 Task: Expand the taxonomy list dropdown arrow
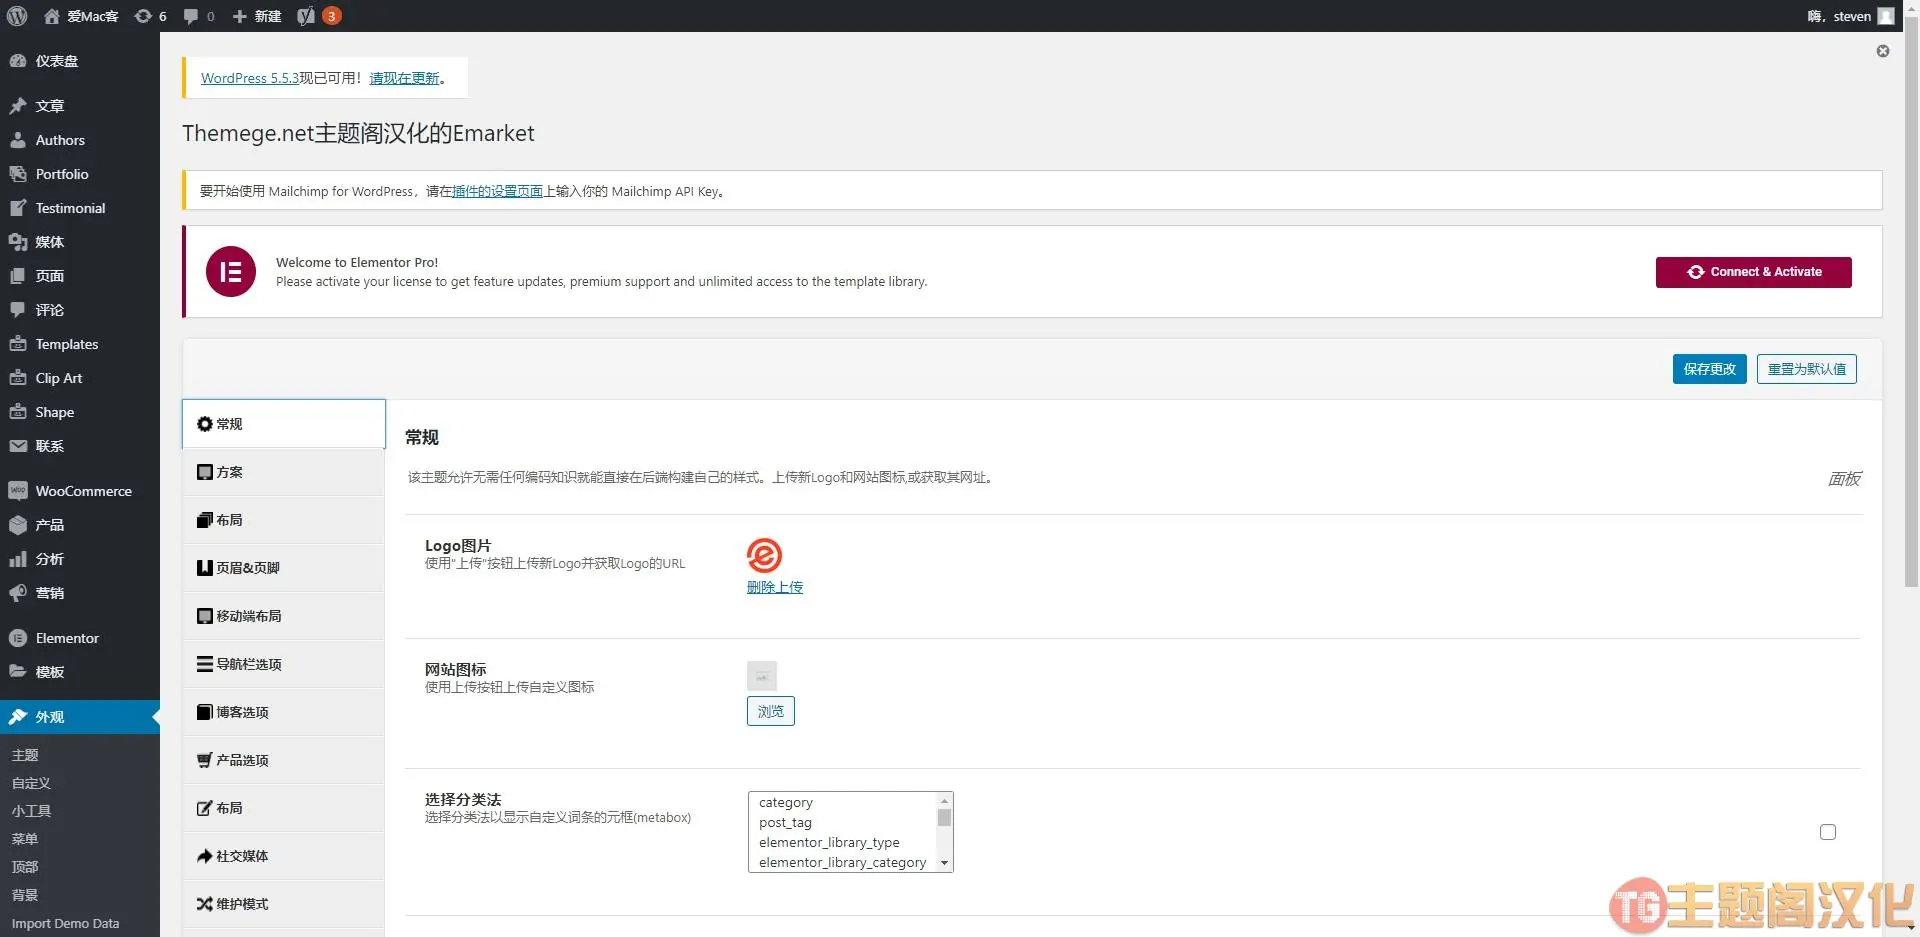point(944,862)
